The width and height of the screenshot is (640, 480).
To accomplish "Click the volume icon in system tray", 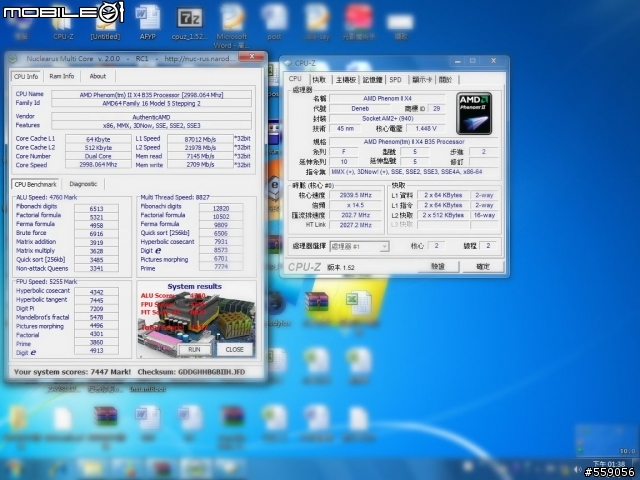I will click(x=577, y=469).
